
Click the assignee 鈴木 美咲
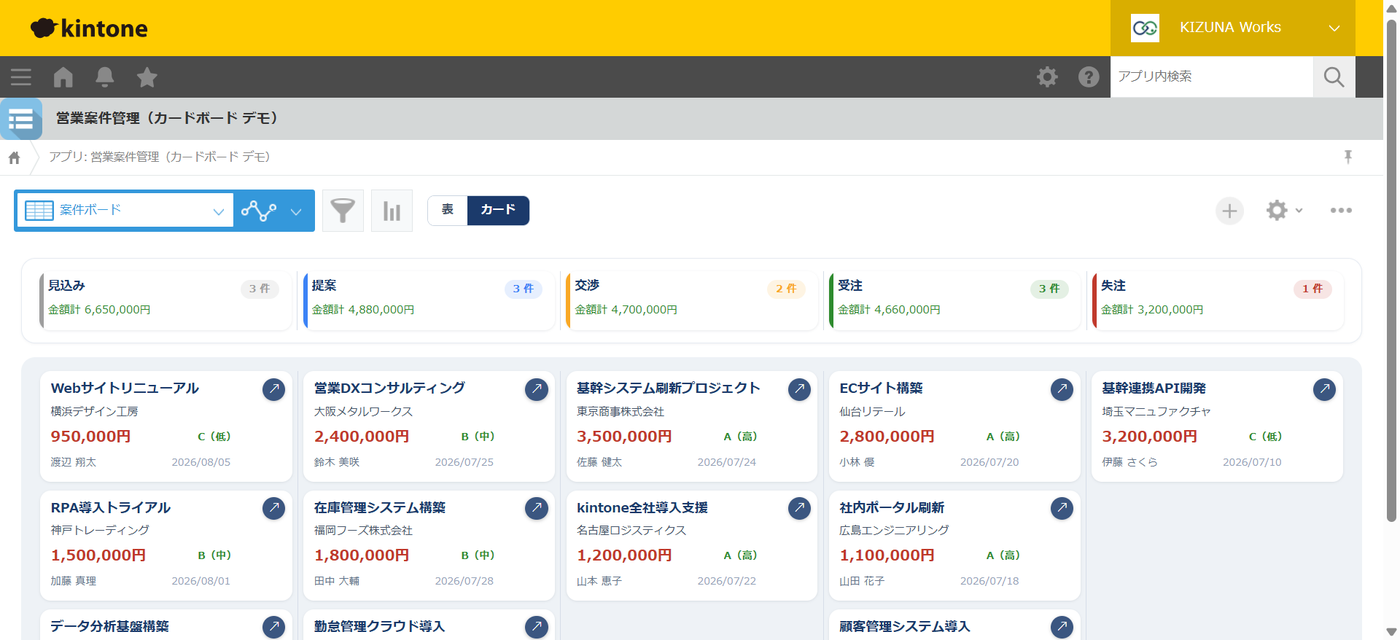[x=336, y=463]
